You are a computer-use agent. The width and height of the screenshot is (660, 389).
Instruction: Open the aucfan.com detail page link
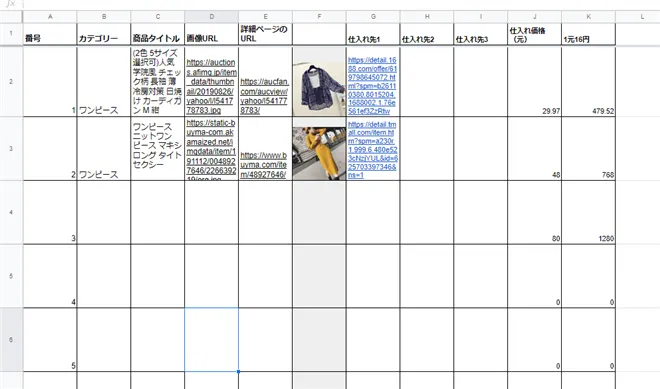(264, 96)
